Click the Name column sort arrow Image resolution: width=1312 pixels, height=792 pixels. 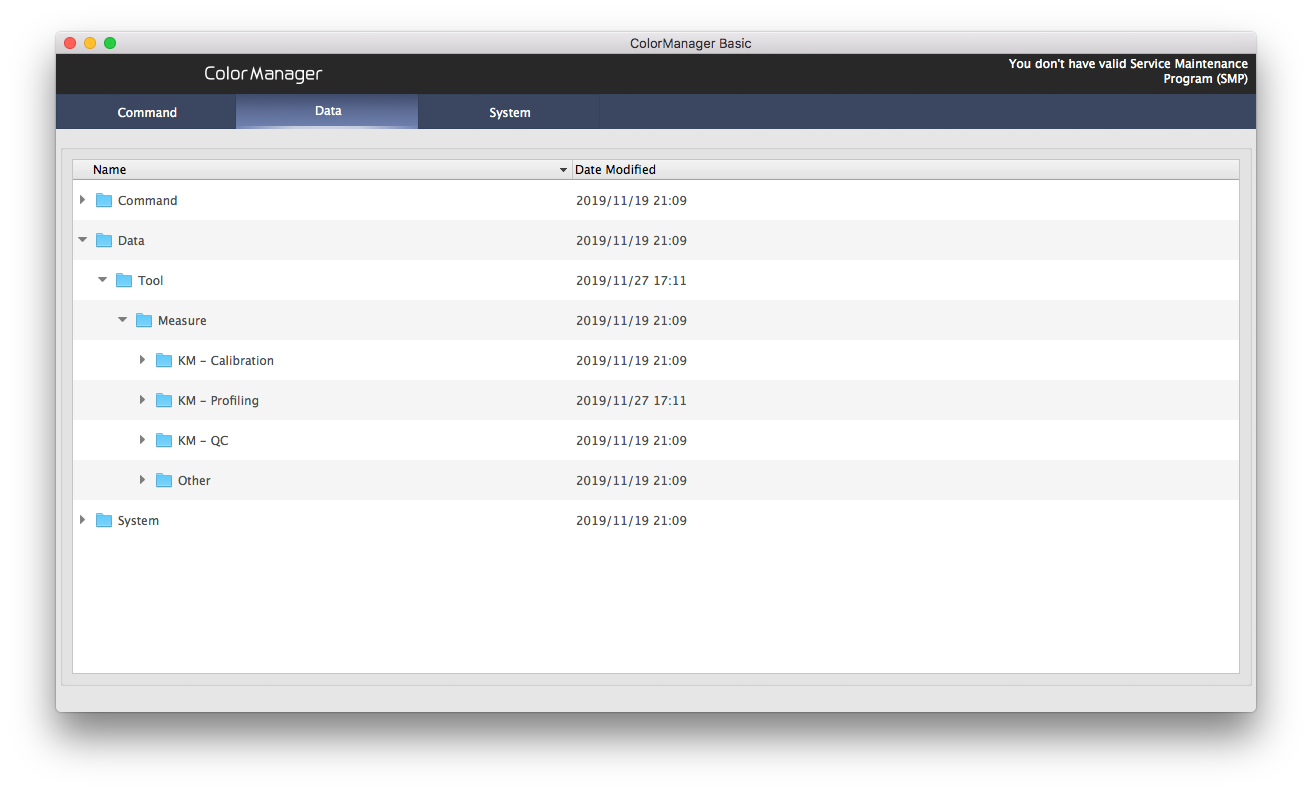(x=563, y=170)
